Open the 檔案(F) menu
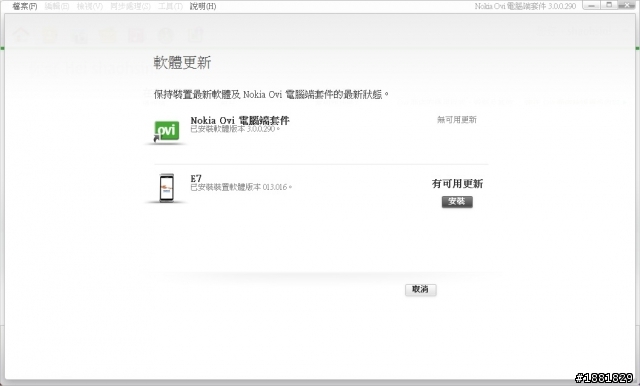Image resolution: width=640 pixels, height=386 pixels. point(24,6)
